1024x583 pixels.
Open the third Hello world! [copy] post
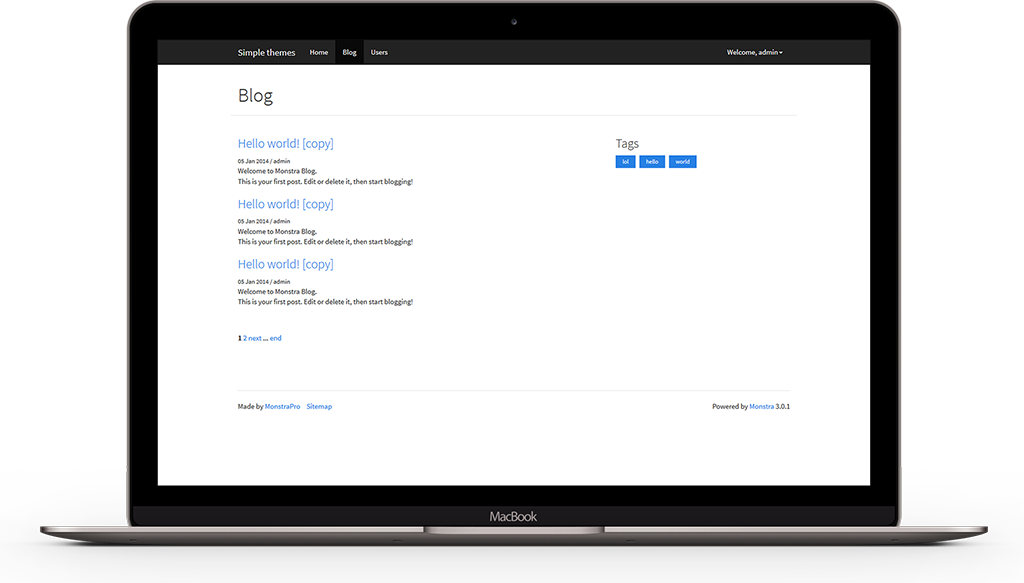(285, 264)
